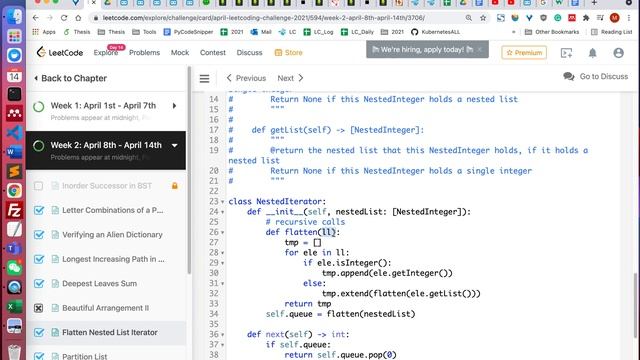Open Other Bookmarks folder
This screenshot has height=360, width=640.
[x=552, y=32]
